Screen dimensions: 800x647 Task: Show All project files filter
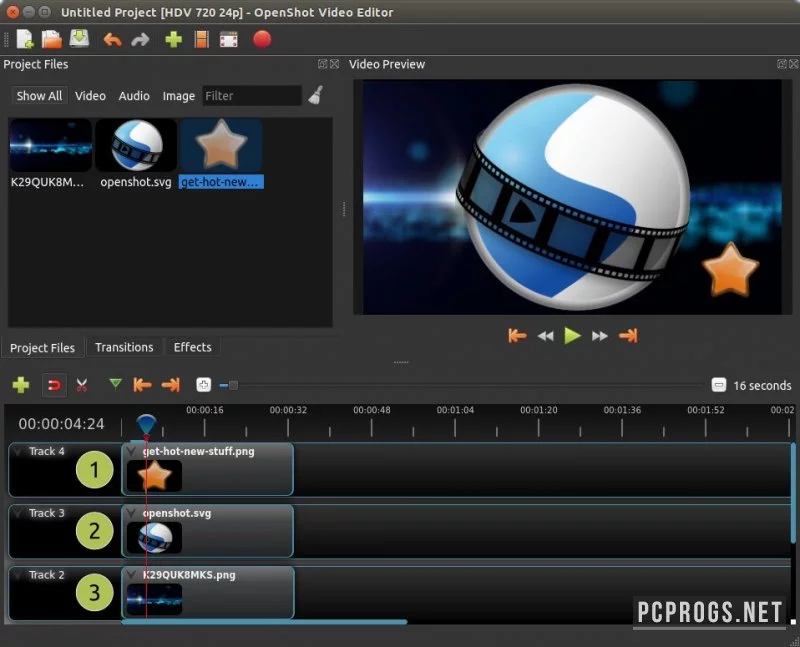coord(39,95)
